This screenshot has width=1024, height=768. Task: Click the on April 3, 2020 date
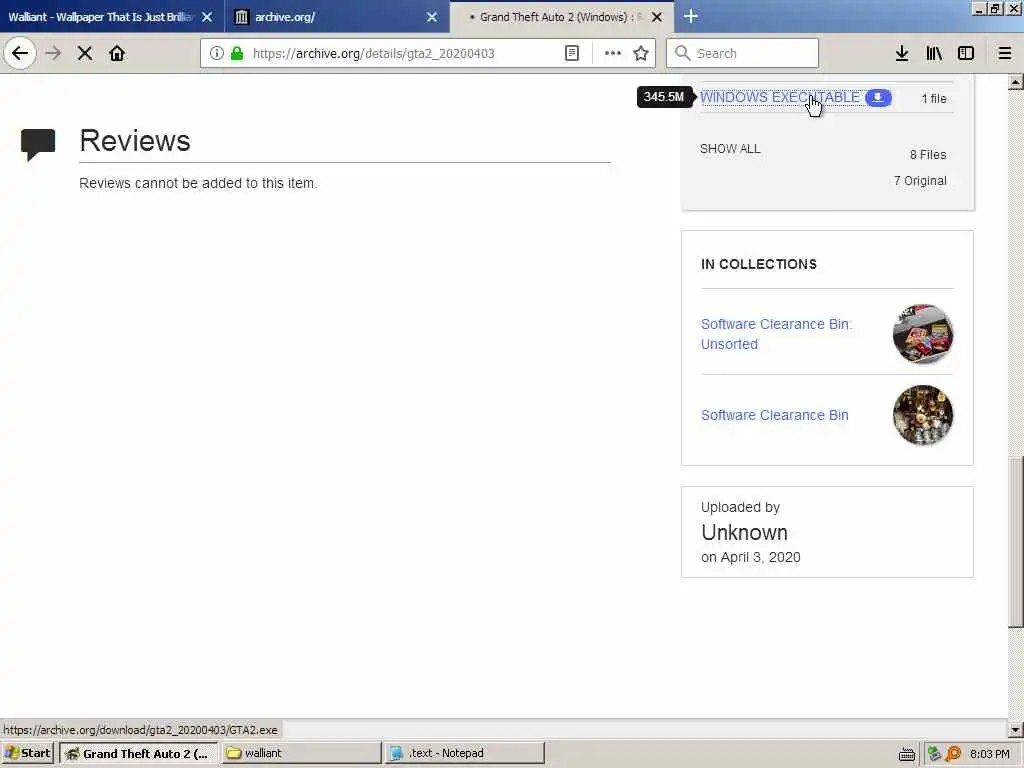(x=751, y=557)
